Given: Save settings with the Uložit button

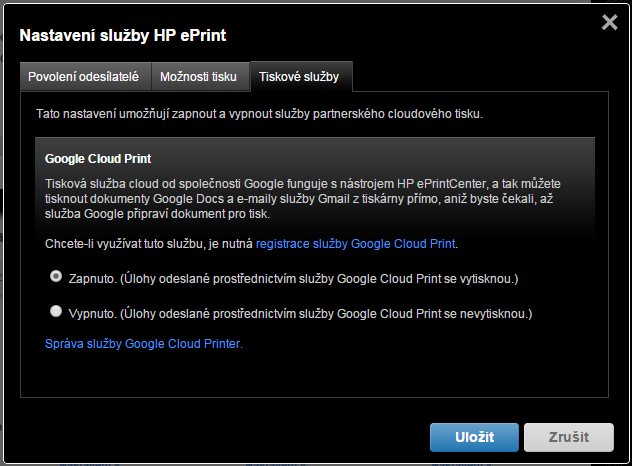Looking at the screenshot, I should tap(474, 437).
